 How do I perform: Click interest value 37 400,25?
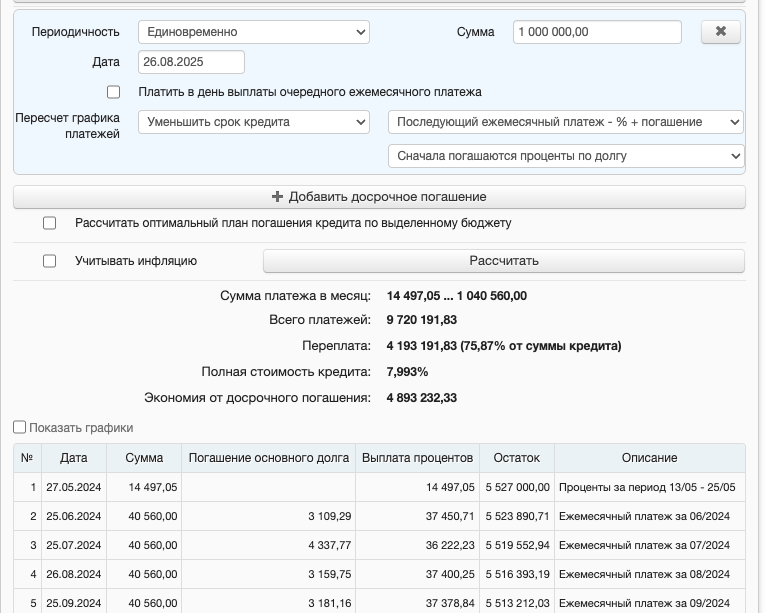coord(450,574)
